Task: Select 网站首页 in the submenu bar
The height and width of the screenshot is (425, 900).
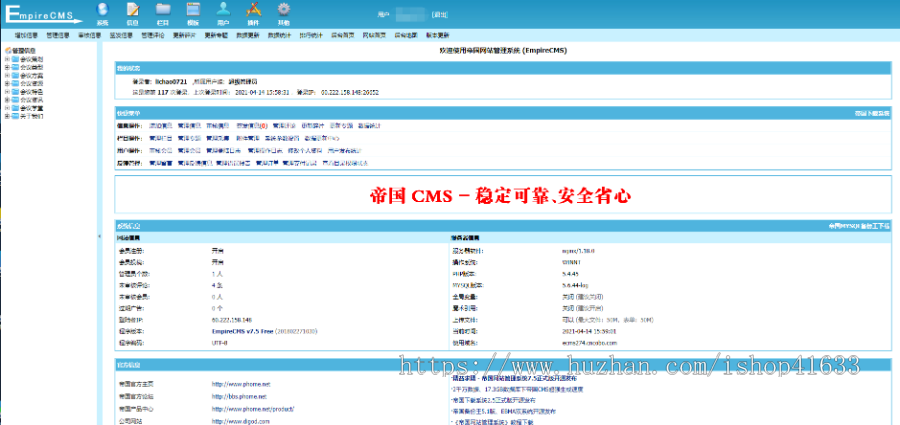Action: [374, 35]
